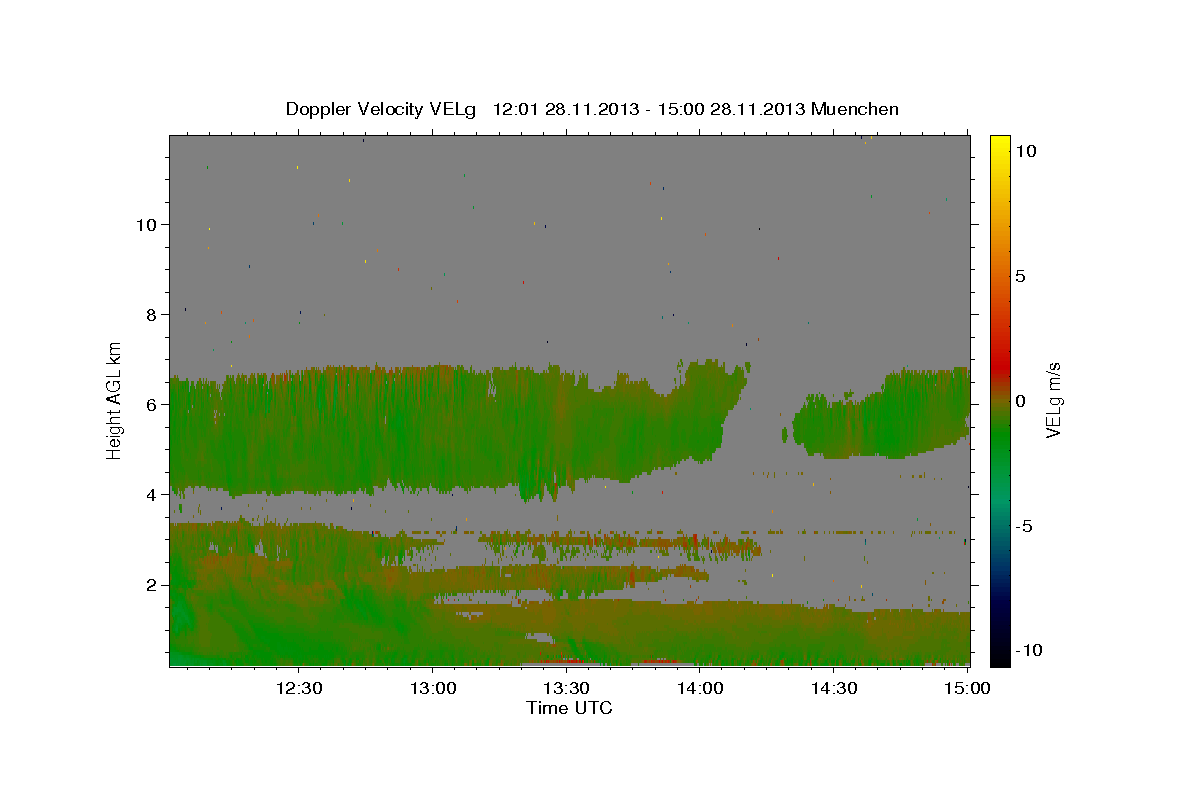1200x800 pixels.
Task: Click the 'Time UTC' axis label
Action: [x=569, y=708]
